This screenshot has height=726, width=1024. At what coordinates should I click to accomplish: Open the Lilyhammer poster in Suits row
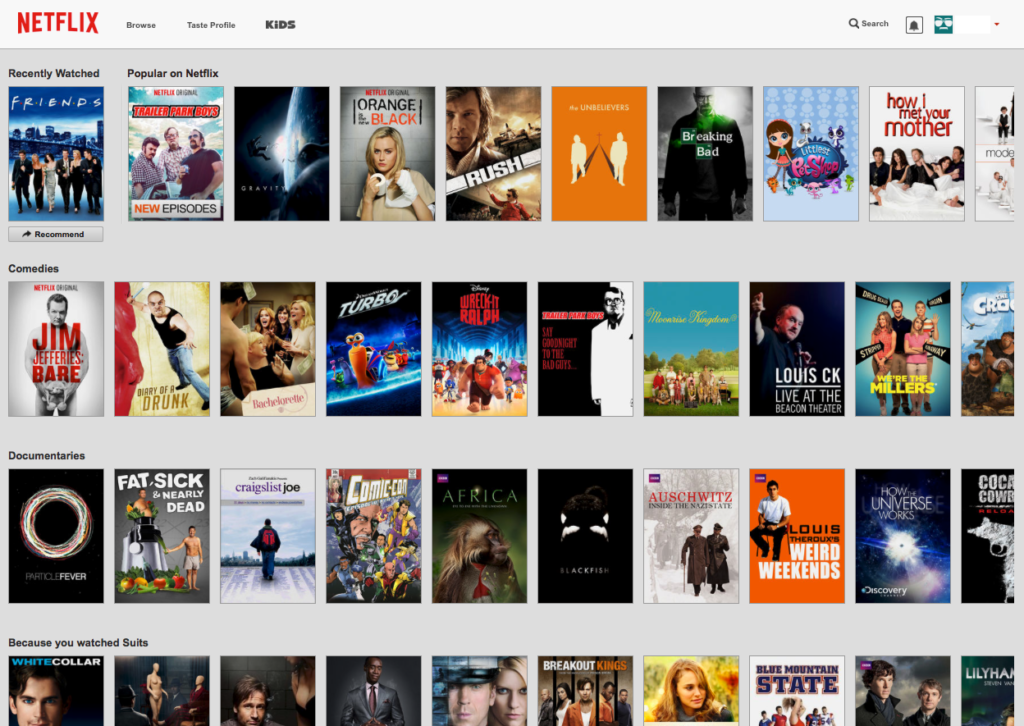(987, 691)
